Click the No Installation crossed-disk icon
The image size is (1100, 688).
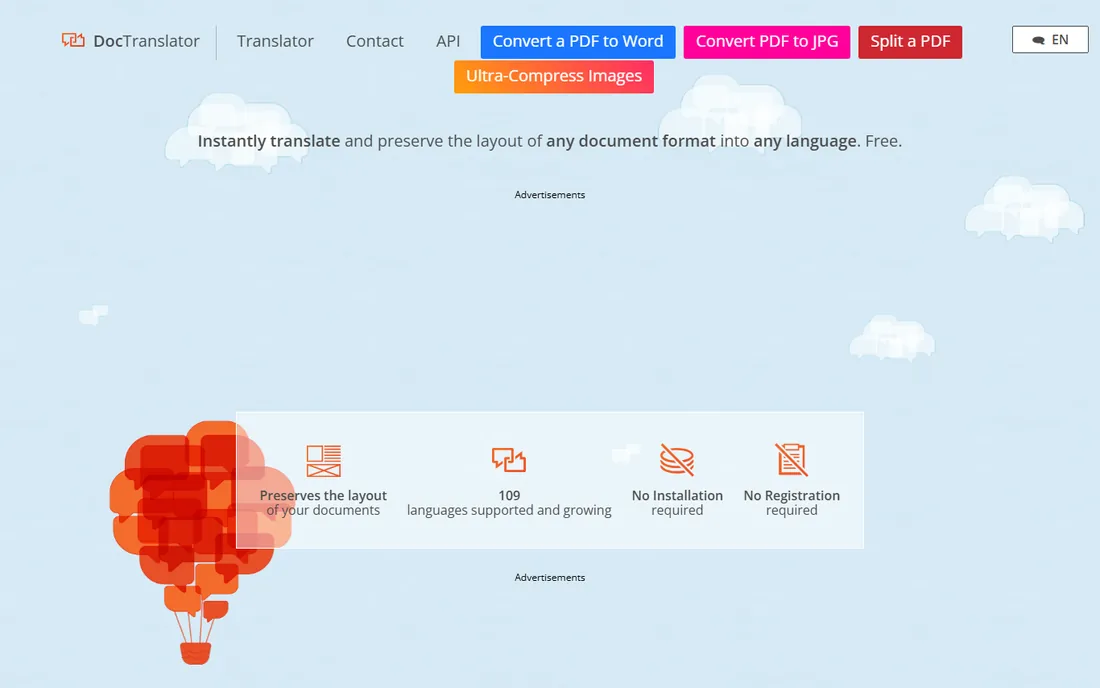(677, 459)
